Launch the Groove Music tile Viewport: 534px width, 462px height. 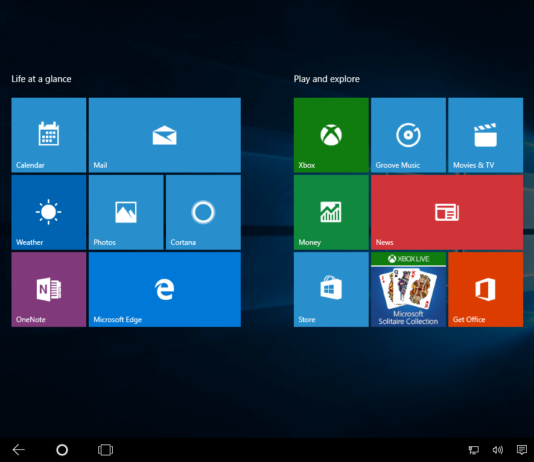tap(408, 135)
